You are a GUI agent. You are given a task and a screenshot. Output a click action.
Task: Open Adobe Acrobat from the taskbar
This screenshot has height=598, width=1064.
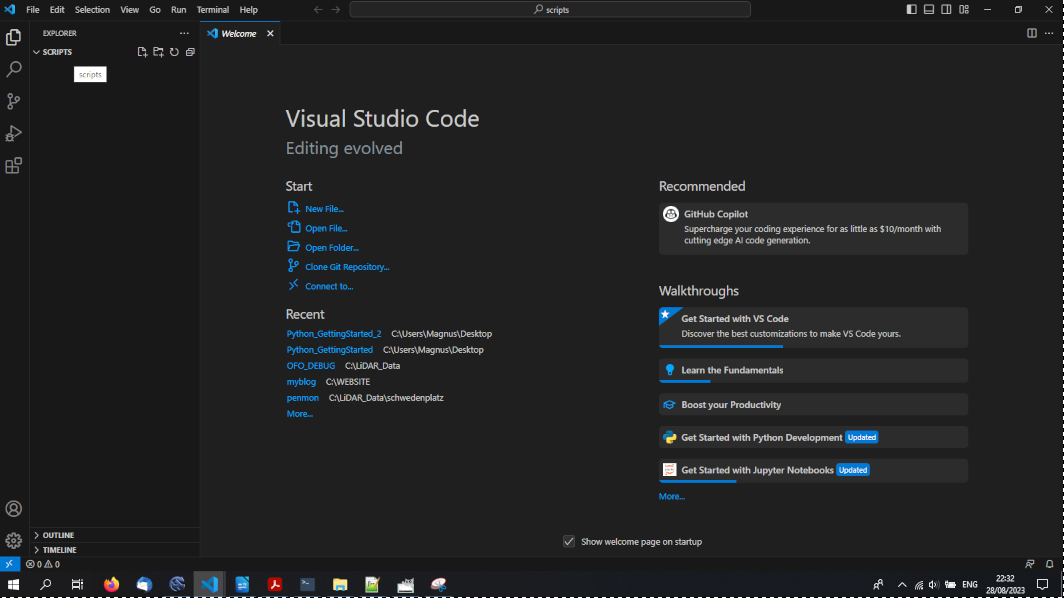[x=275, y=584]
